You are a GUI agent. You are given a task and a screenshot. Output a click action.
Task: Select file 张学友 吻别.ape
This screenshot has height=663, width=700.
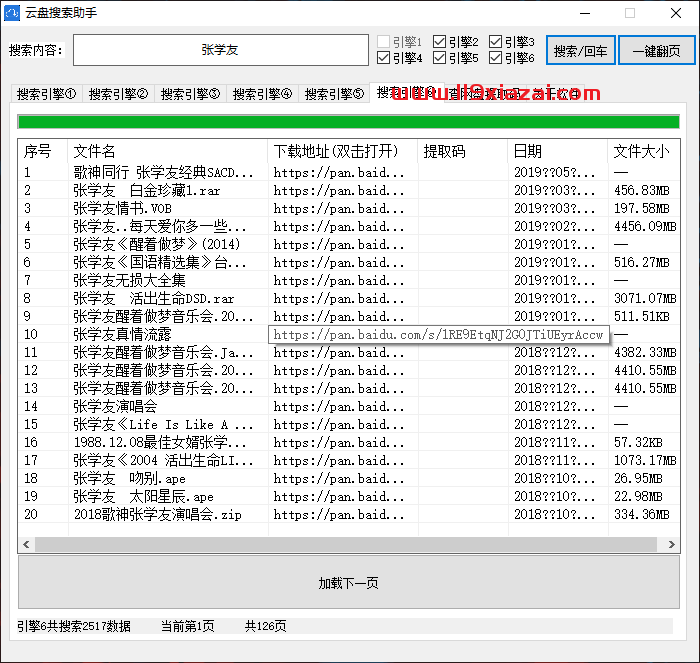[349, 478]
